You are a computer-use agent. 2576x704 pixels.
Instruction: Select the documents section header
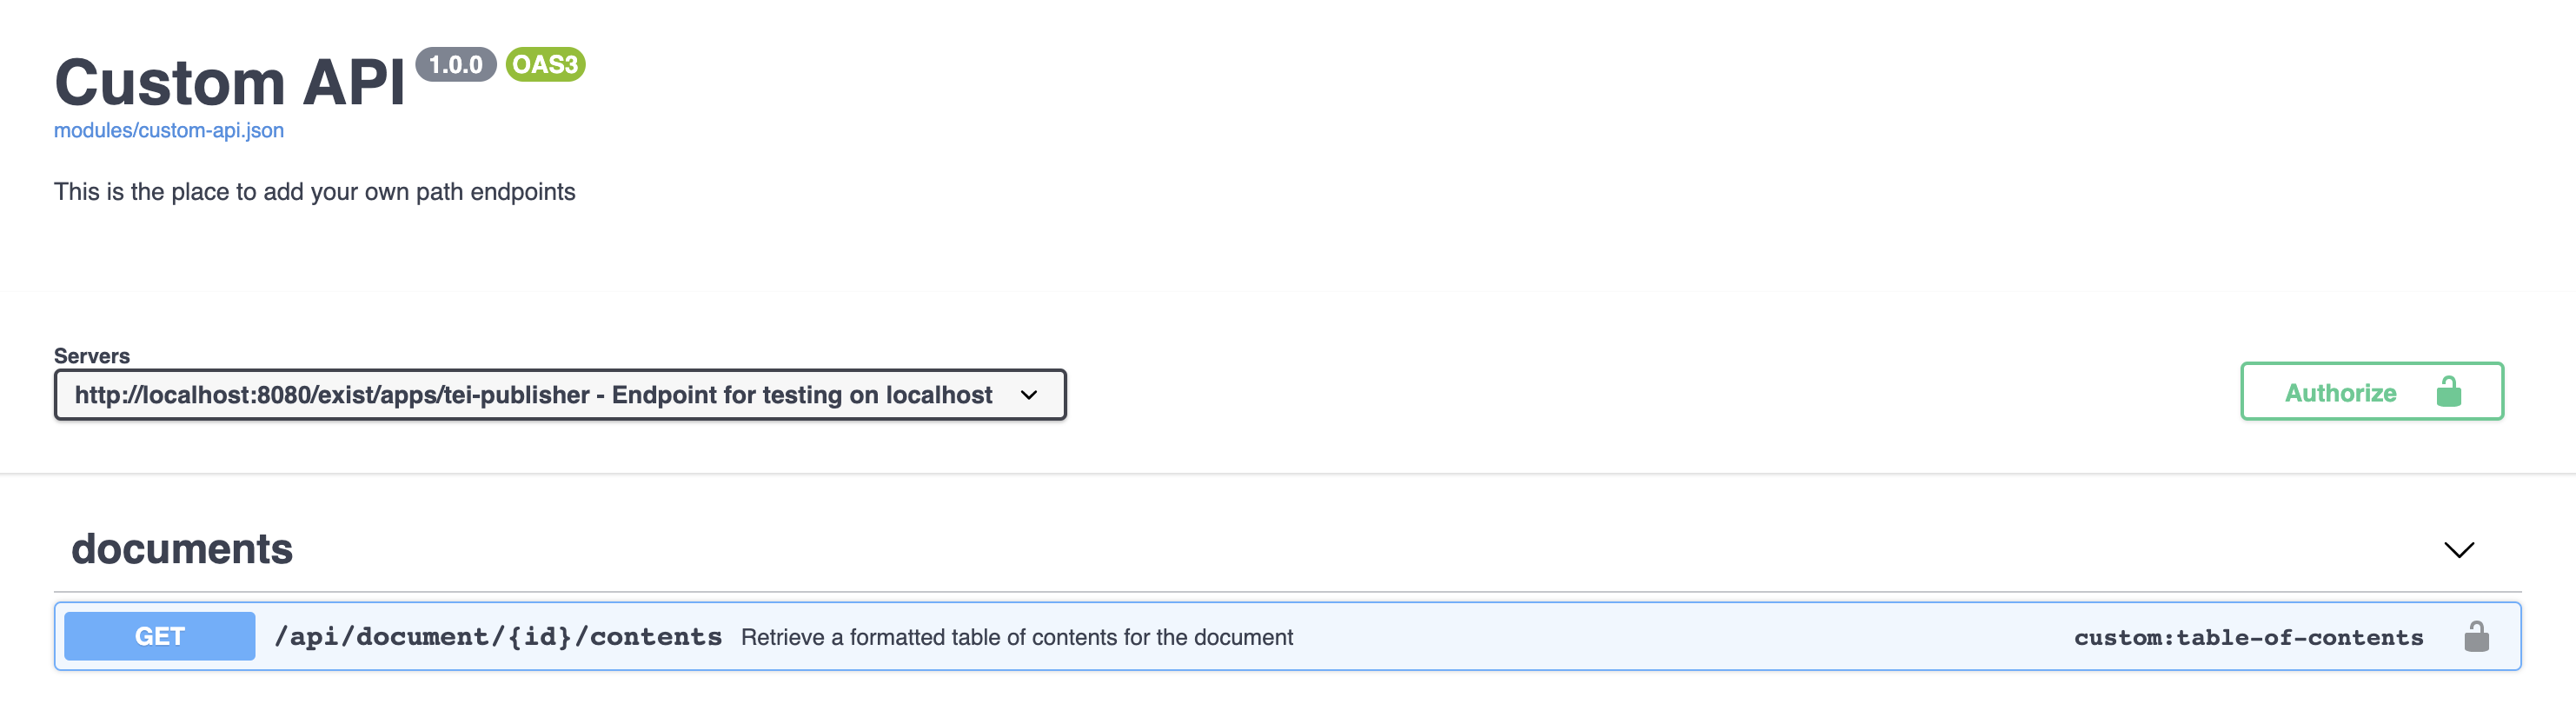(x=182, y=549)
